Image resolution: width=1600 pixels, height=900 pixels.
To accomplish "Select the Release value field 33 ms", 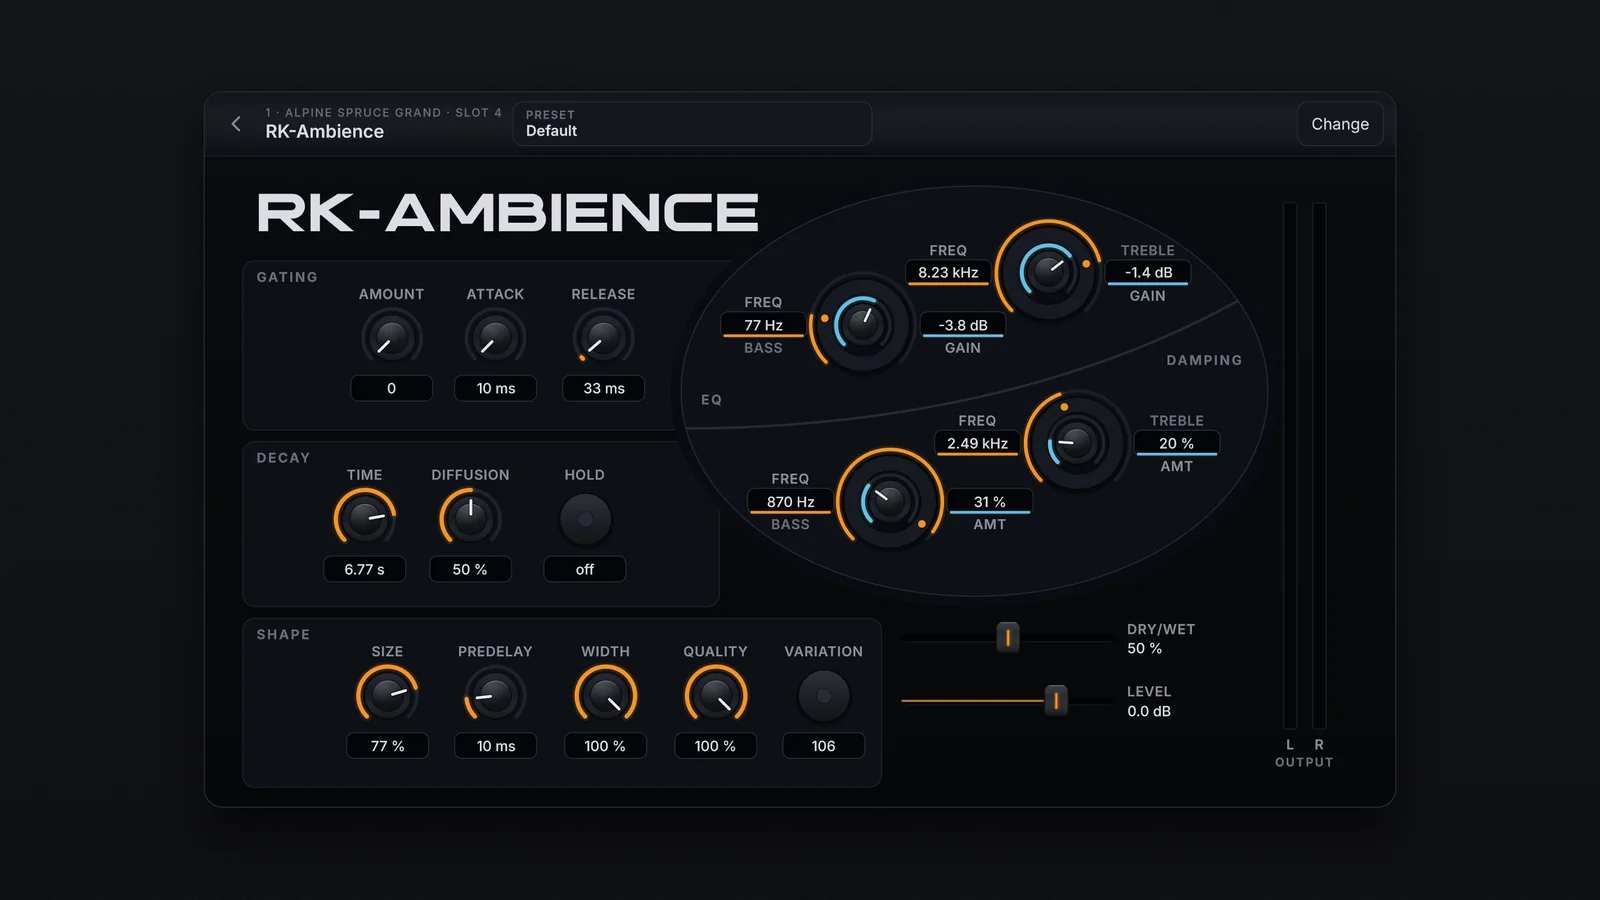I will (603, 388).
